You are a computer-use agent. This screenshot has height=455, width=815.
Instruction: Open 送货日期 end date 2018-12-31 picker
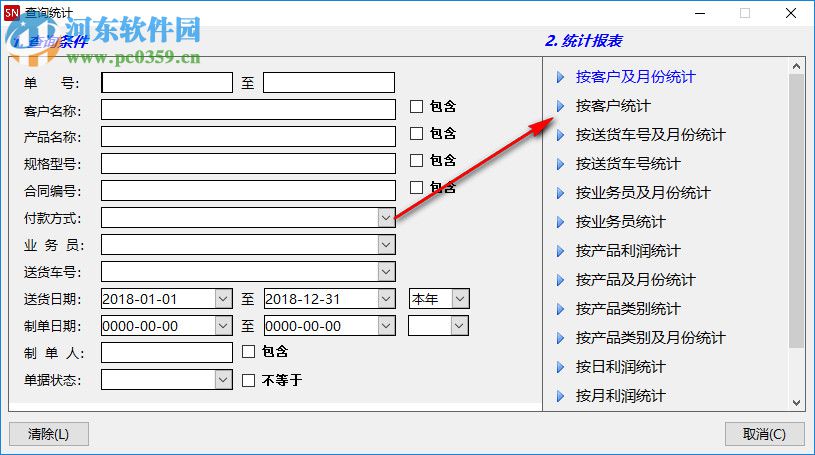tap(386, 299)
